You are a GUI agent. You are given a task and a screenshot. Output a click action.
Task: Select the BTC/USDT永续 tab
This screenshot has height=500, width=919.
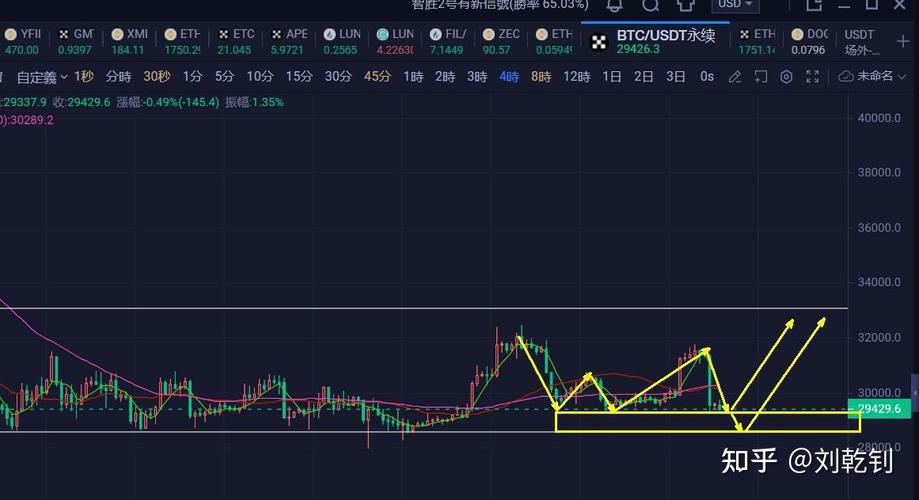(x=655, y=42)
